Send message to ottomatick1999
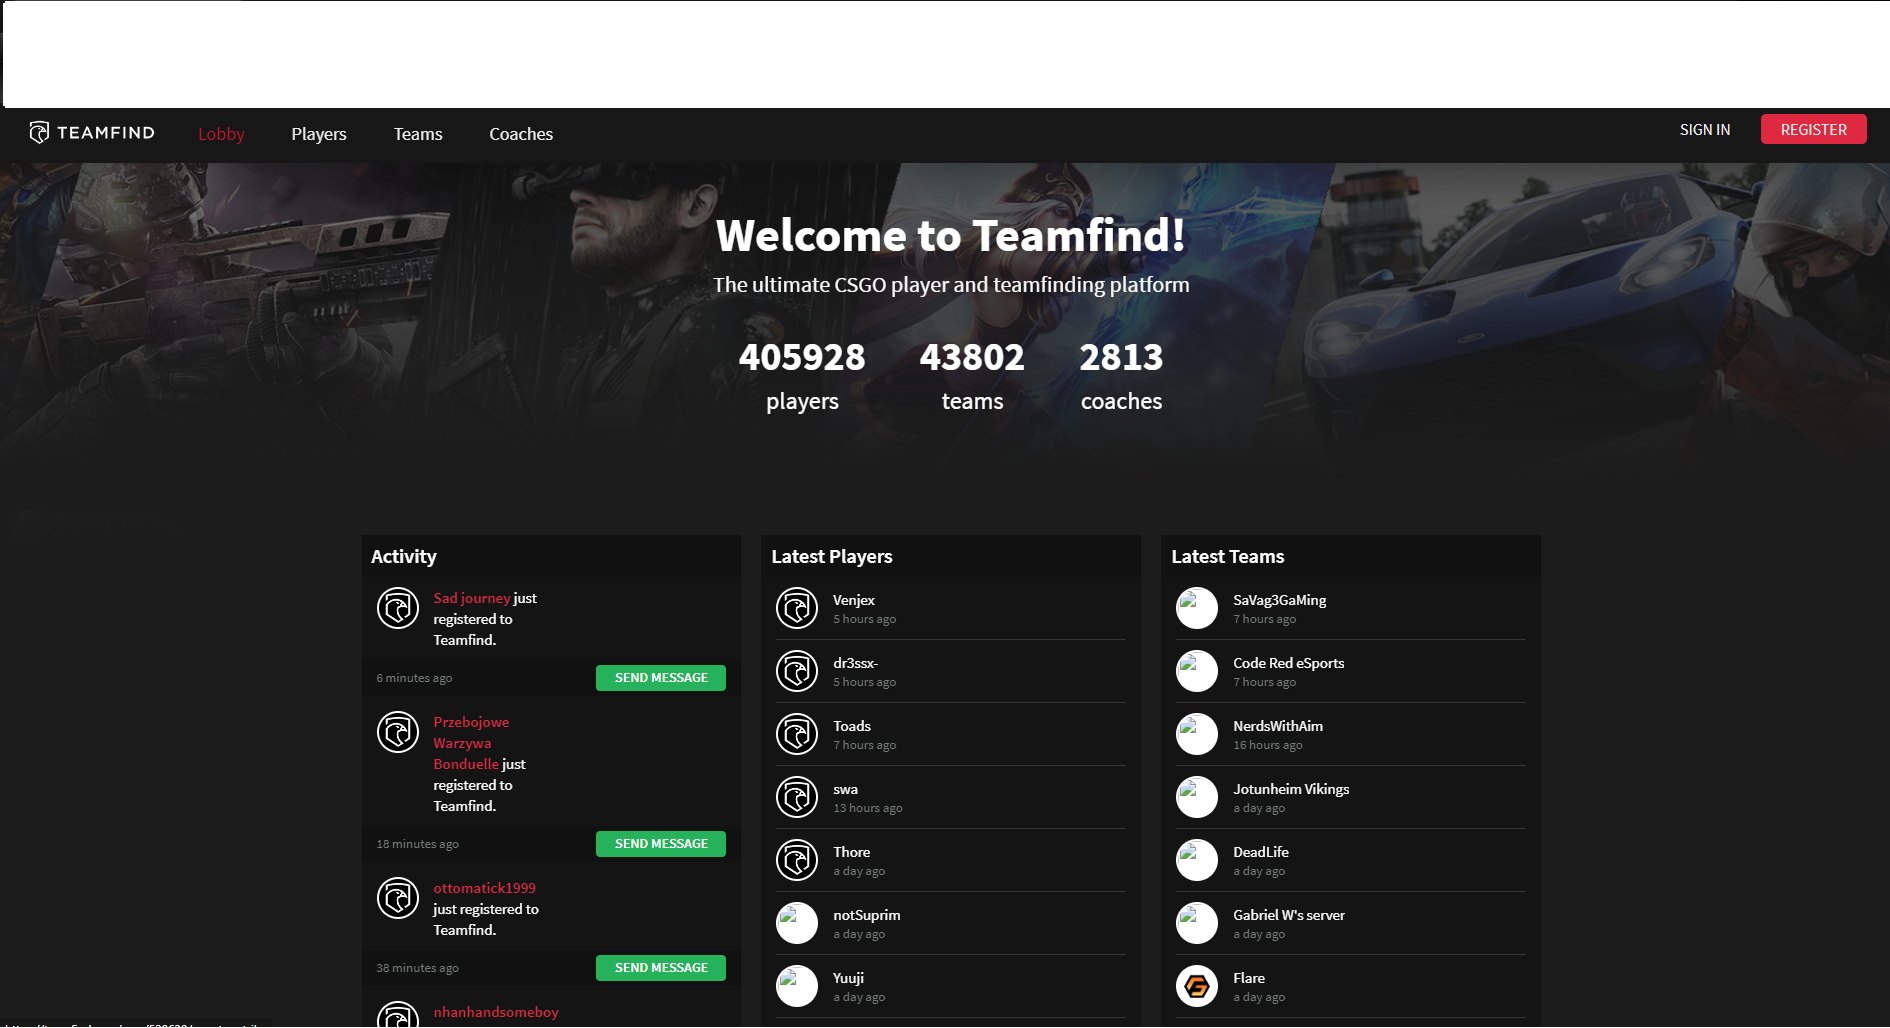 click(661, 968)
